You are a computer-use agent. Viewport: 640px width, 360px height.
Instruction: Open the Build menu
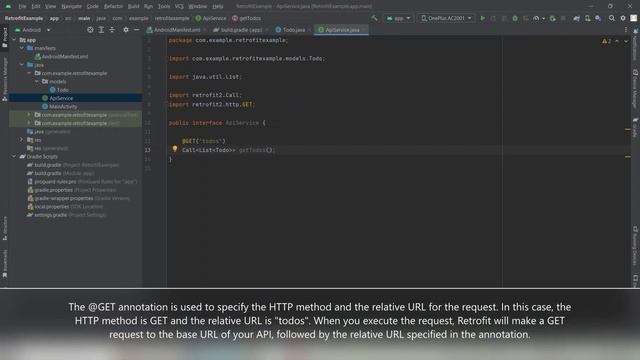click(x=133, y=7)
